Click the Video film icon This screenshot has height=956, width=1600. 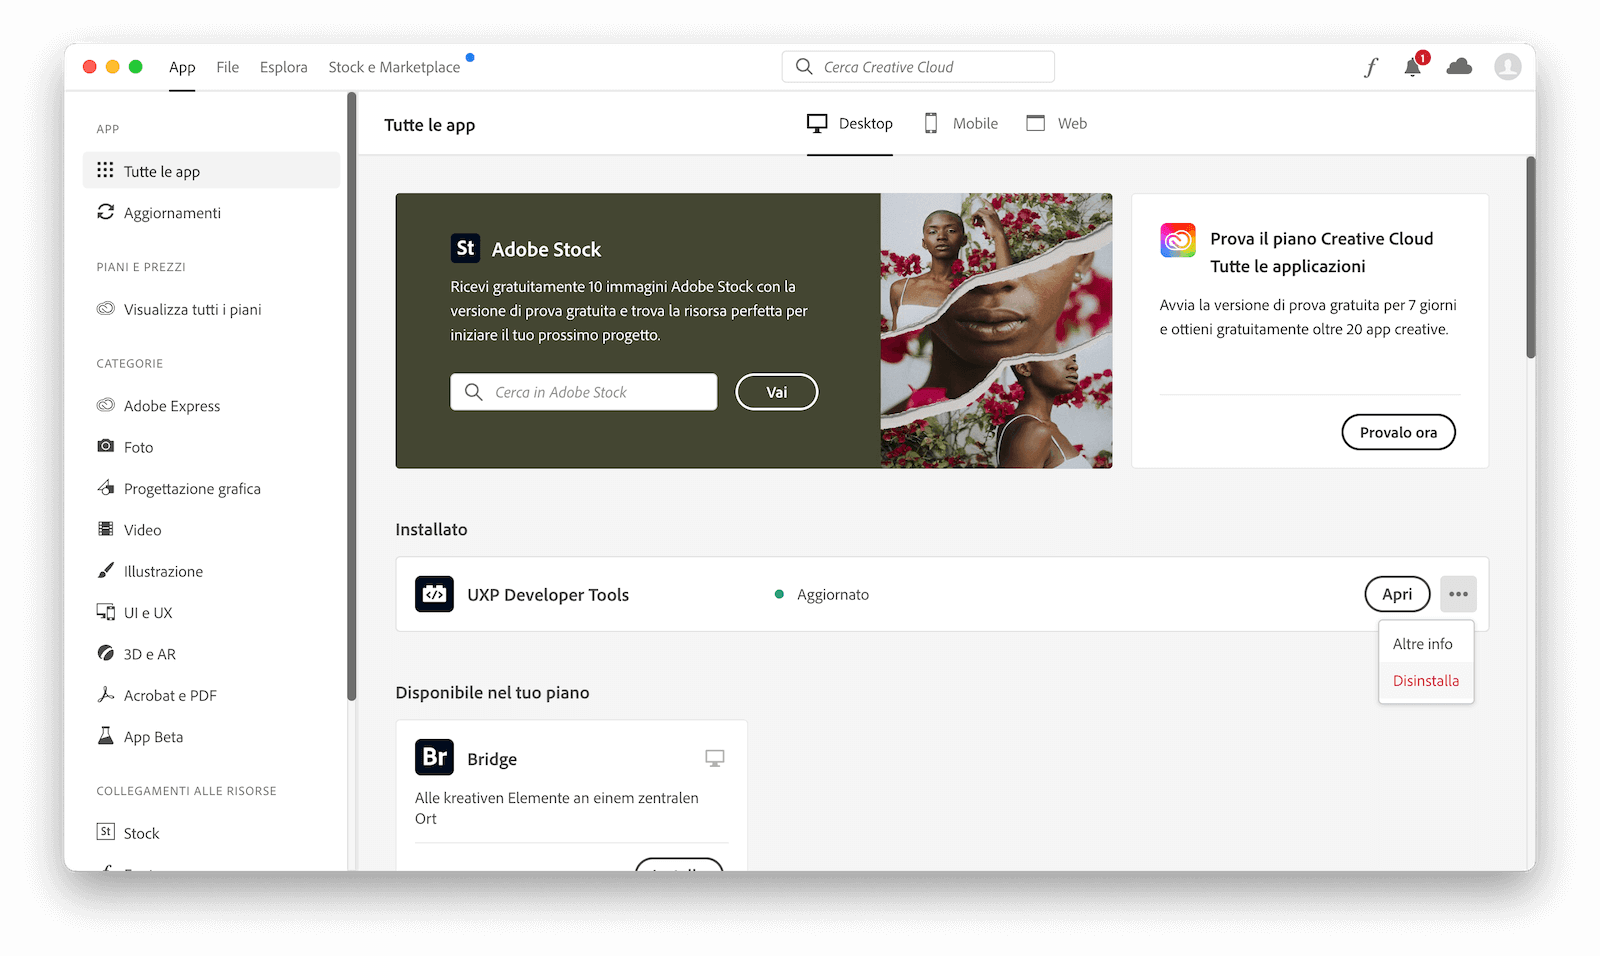[x=105, y=529]
